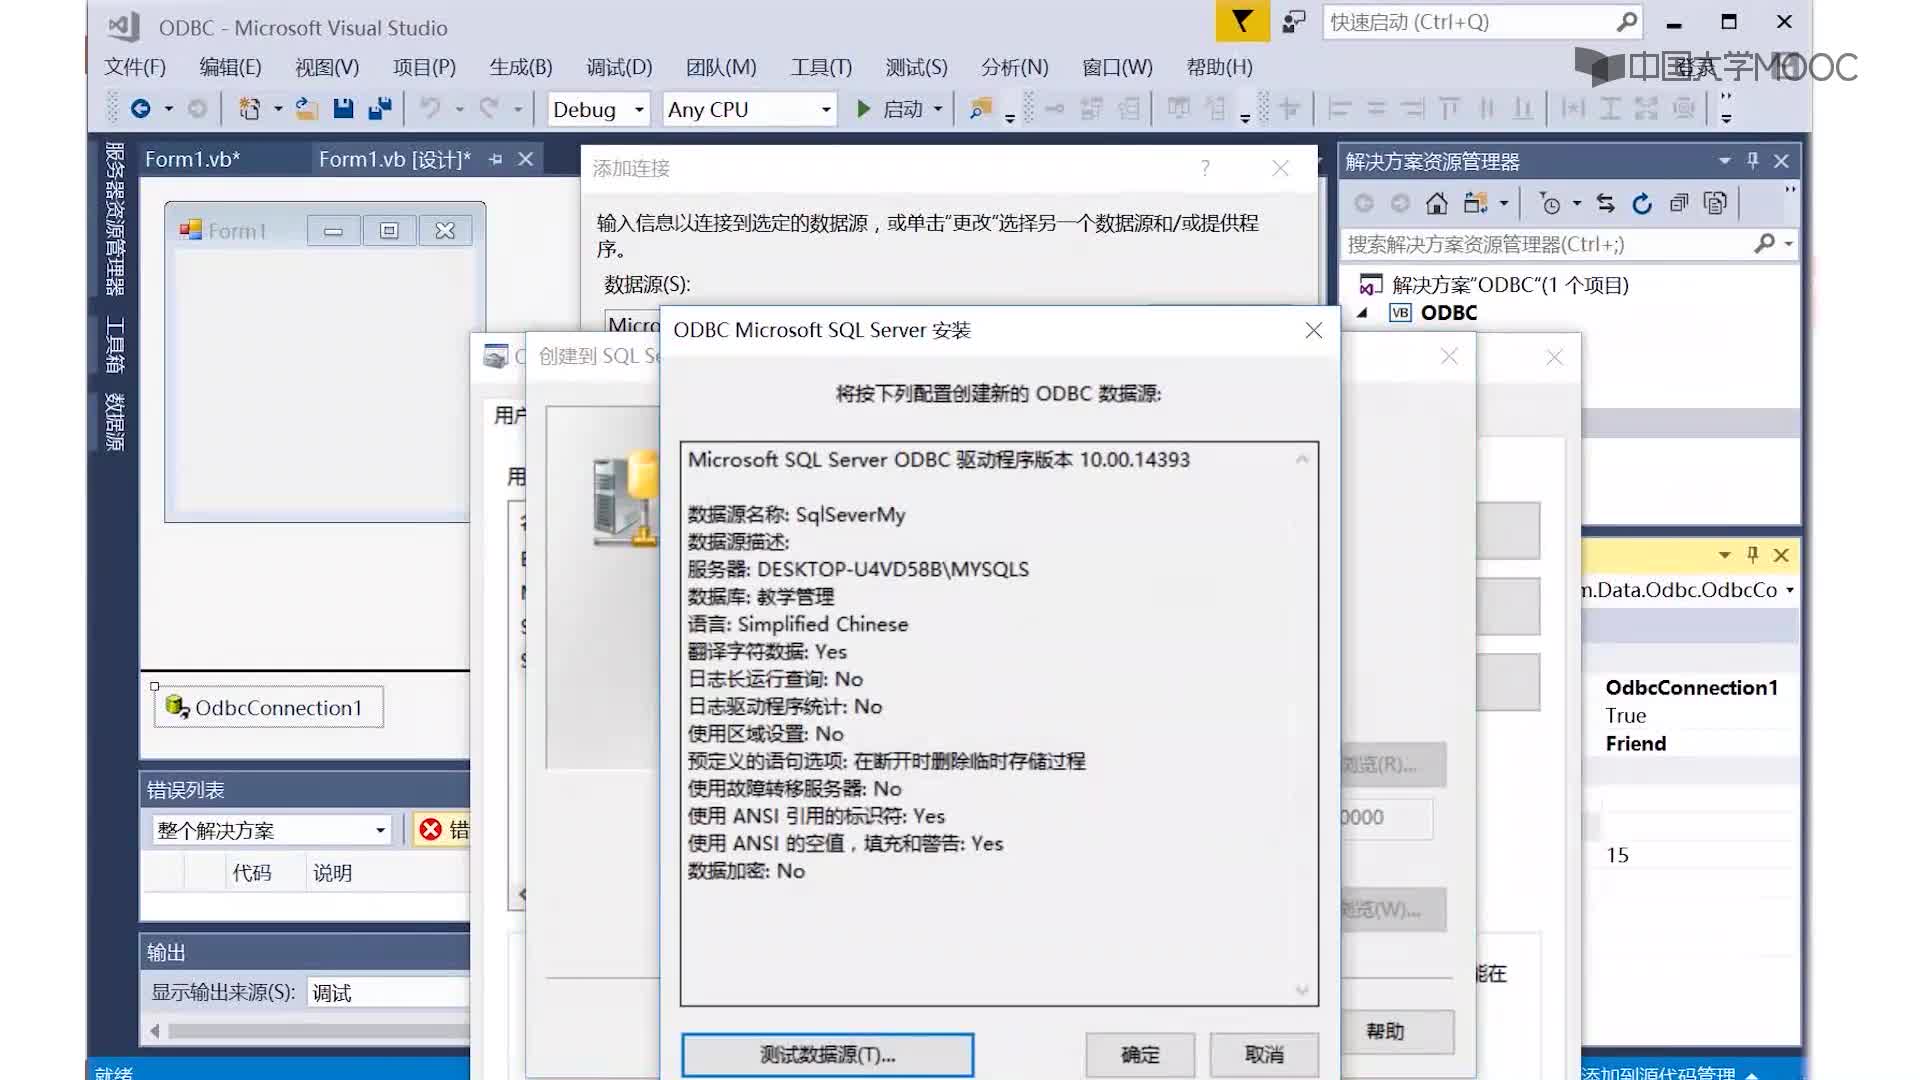1920x1080 pixels.
Task: Open the File (文件) menu
Action: [x=135, y=67]
